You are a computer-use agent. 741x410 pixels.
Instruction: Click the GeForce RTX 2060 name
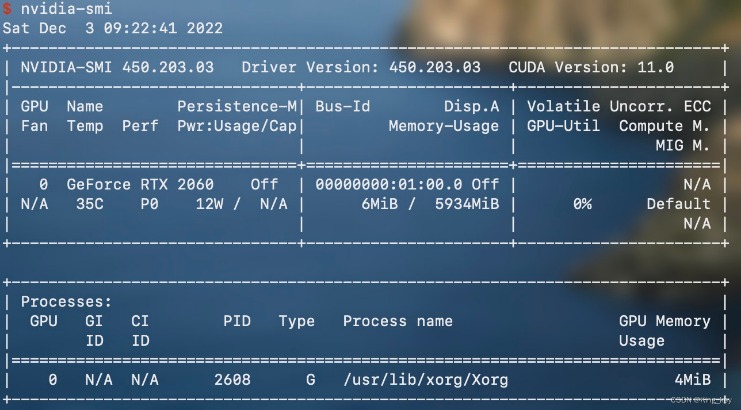(140, 184)
